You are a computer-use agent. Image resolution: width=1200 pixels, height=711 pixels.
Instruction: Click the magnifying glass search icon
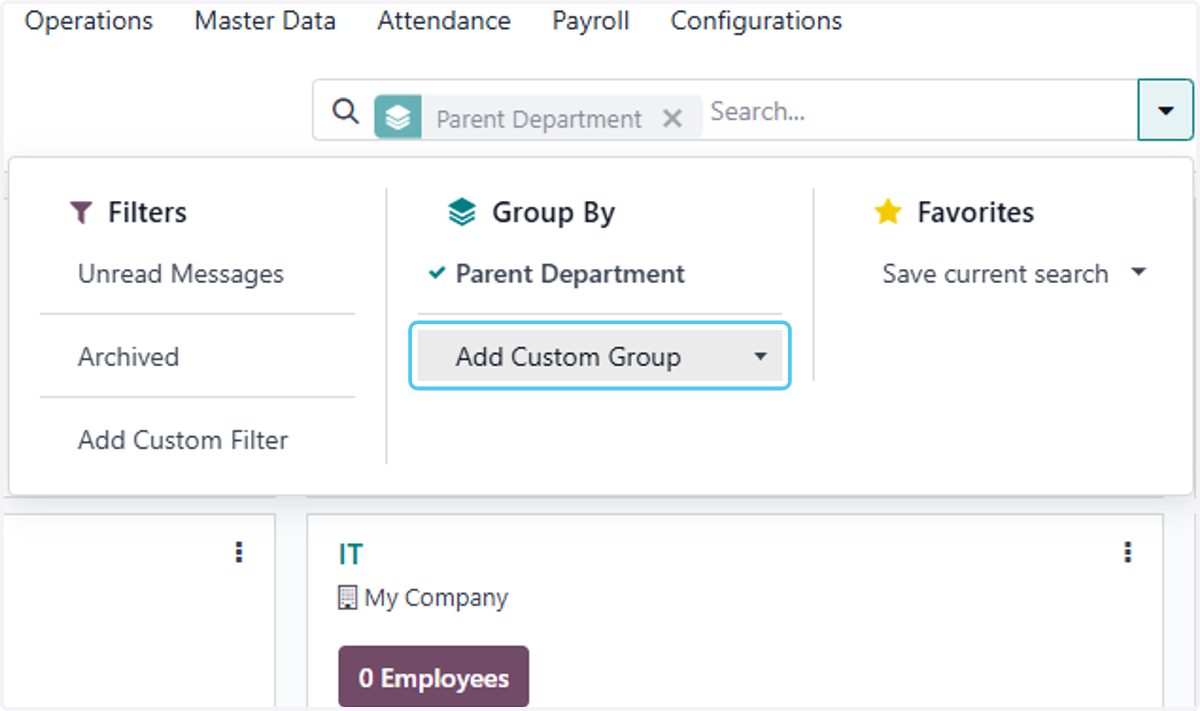[345, 111]
